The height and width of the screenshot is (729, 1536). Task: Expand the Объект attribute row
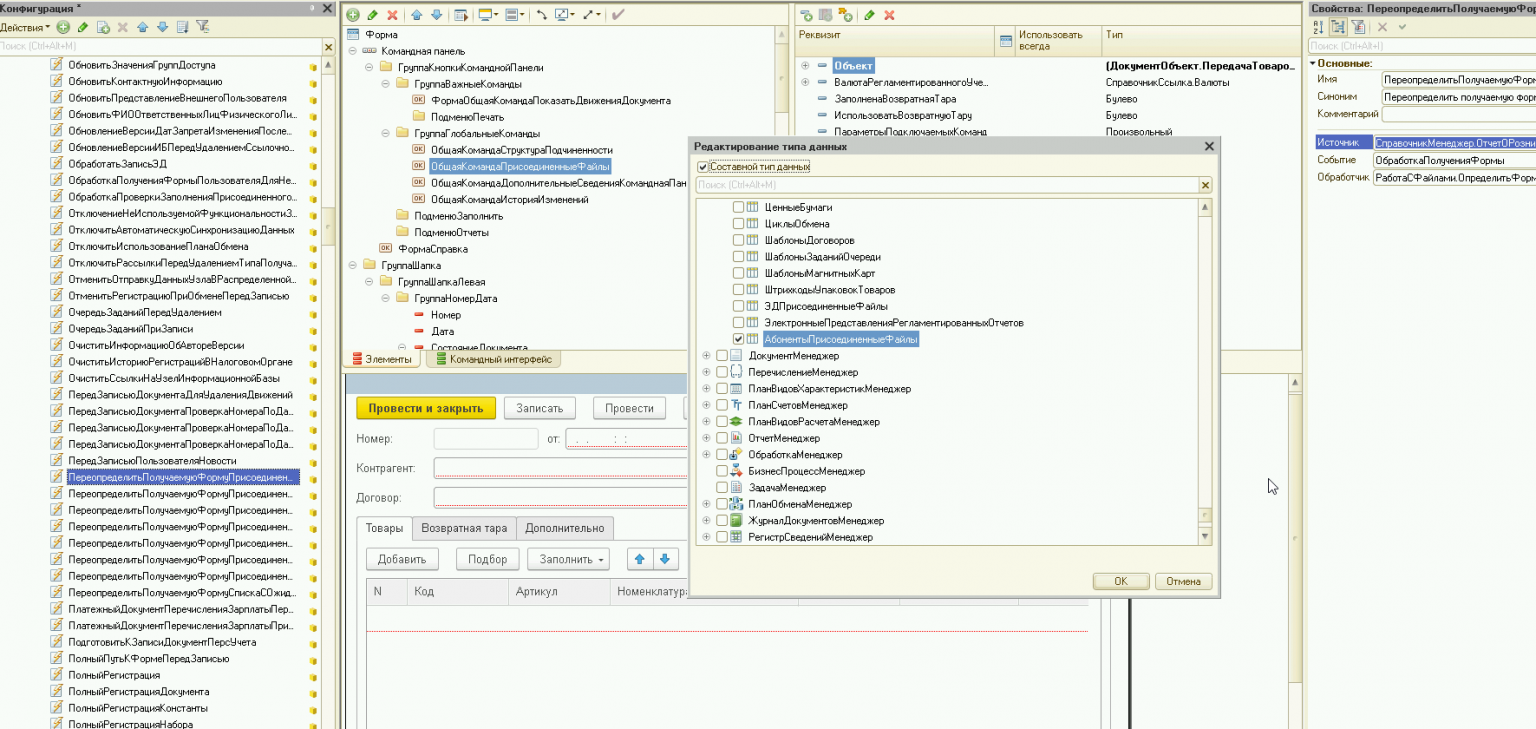tap(805, 66)
